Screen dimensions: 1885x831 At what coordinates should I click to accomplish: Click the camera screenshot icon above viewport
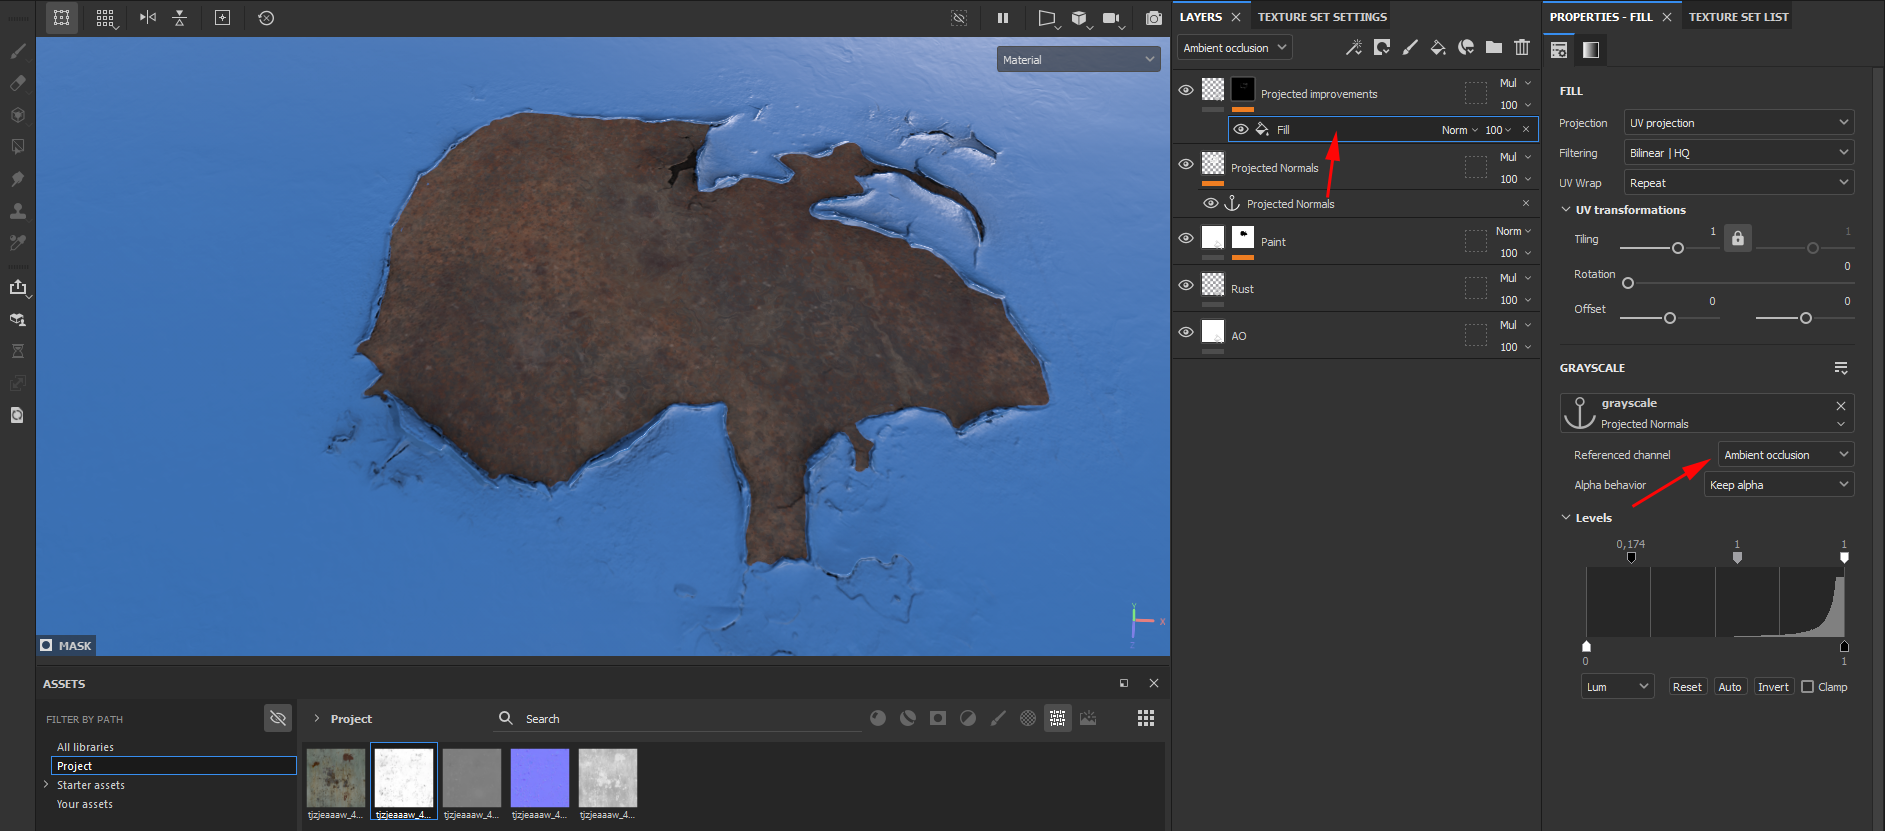[1153, 18]
